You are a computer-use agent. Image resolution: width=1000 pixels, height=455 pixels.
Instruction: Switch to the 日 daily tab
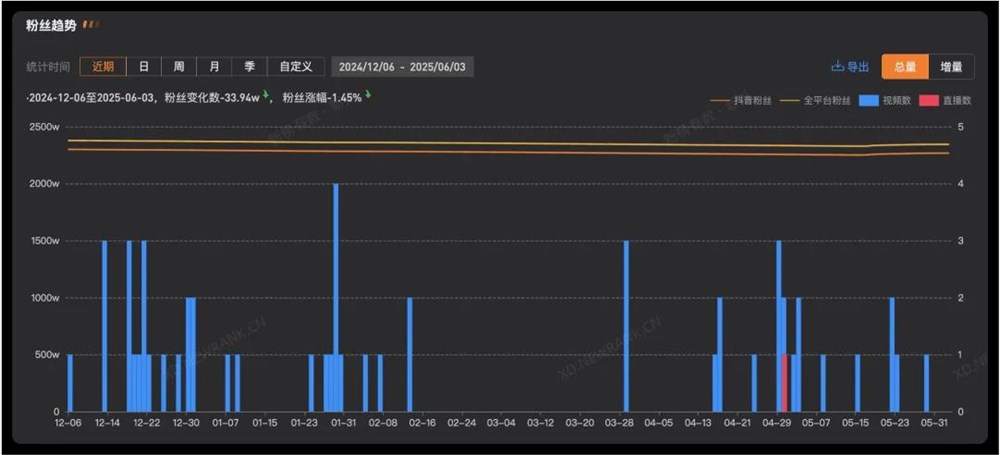pyautogui.click(x=144, y=66)
